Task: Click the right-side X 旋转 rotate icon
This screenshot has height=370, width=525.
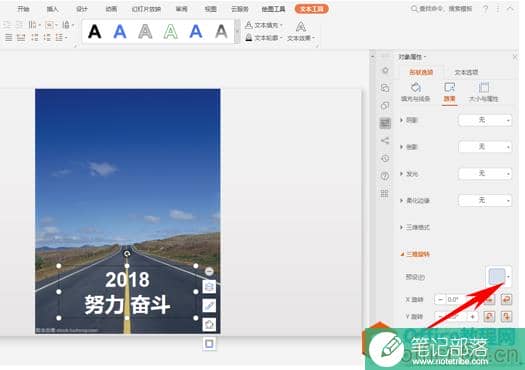Action: point(507,299)
